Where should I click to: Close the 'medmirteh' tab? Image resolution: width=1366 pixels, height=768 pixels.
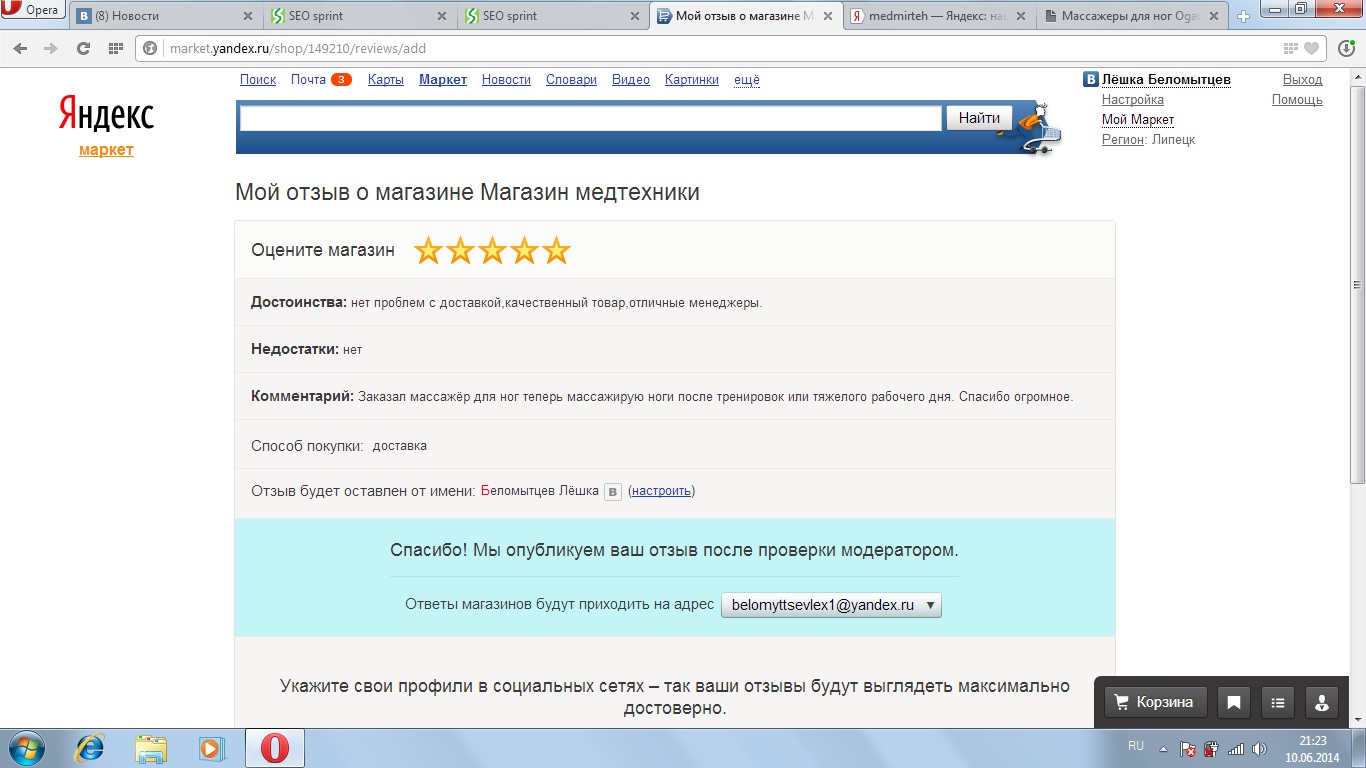pos(1021,16)
